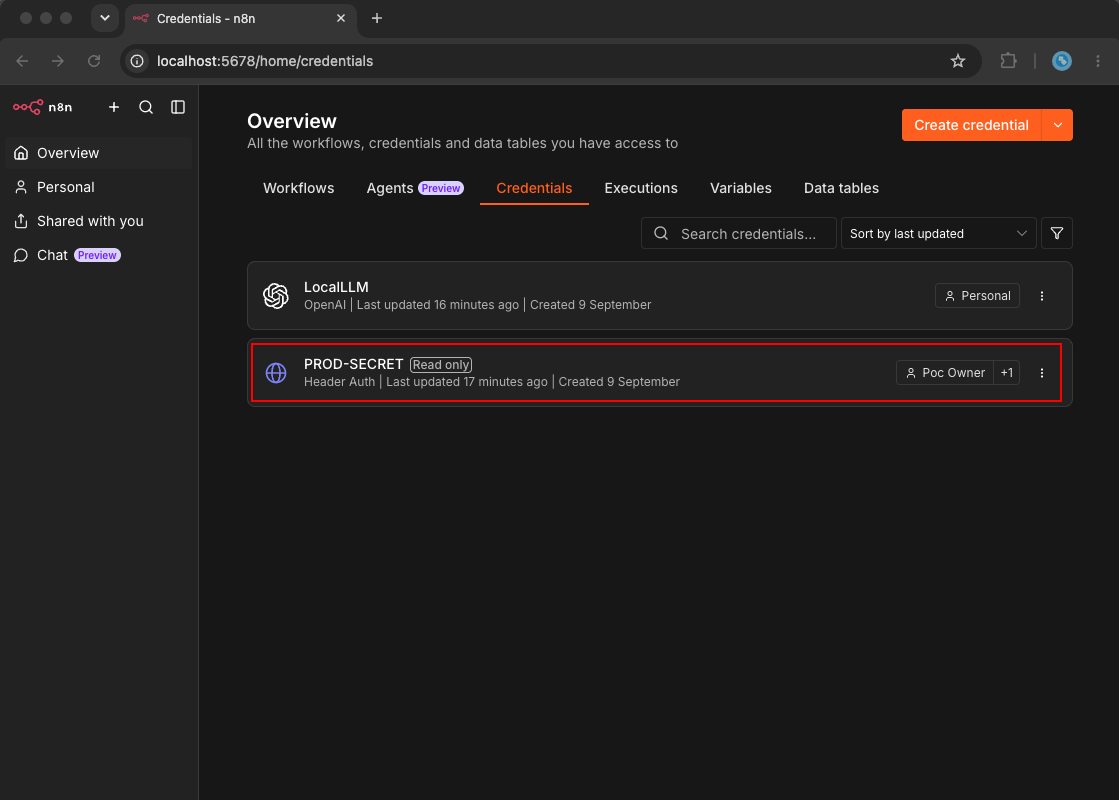Click the Read only badge
Image resolution: width=1119 pixels, height=800 pixels.
coord(441,365)
